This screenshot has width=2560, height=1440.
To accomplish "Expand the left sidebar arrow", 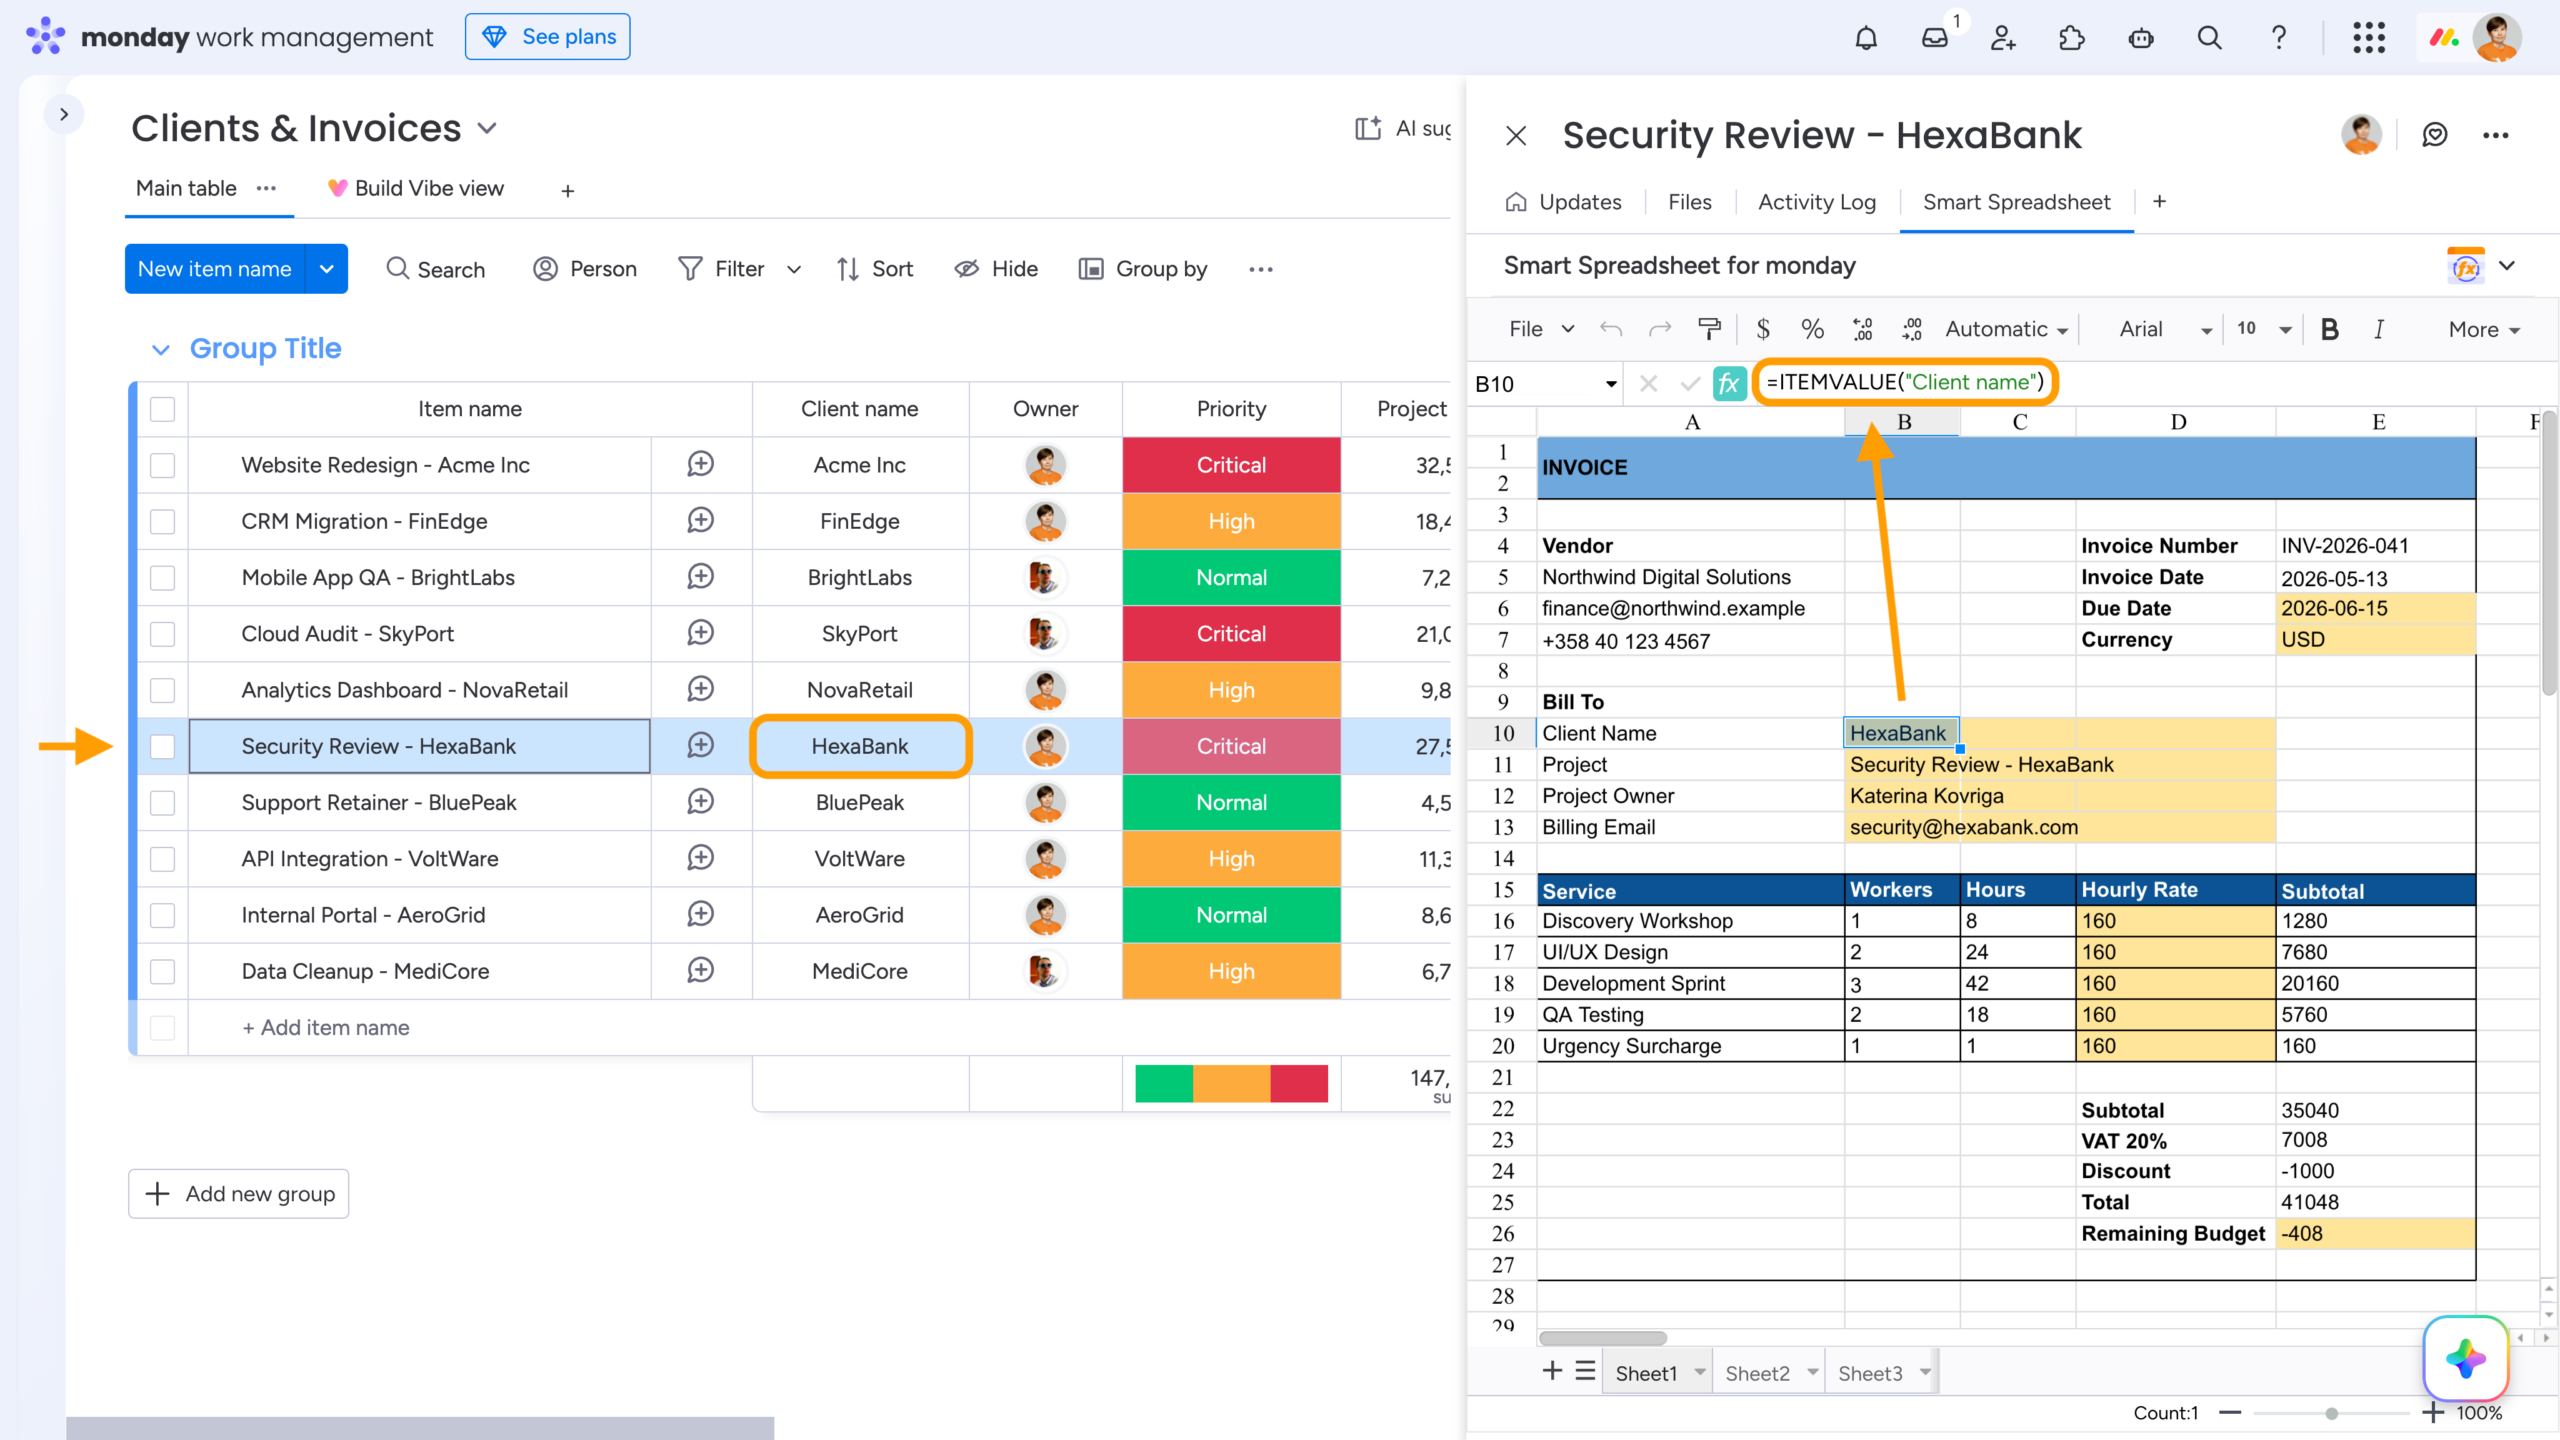I will click(64, 114).
